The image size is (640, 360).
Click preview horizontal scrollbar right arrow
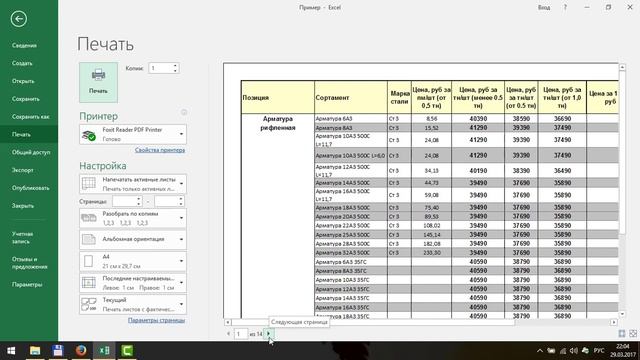[x=613, y=322]
